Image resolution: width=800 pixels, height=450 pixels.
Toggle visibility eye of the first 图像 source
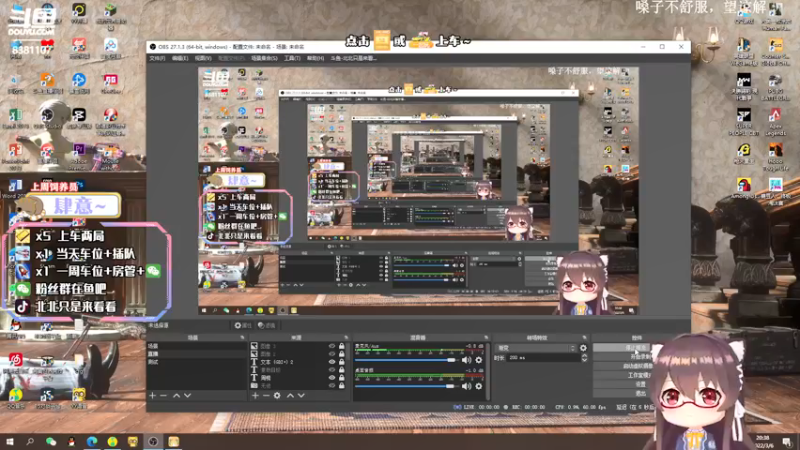(x=332, y=346)
